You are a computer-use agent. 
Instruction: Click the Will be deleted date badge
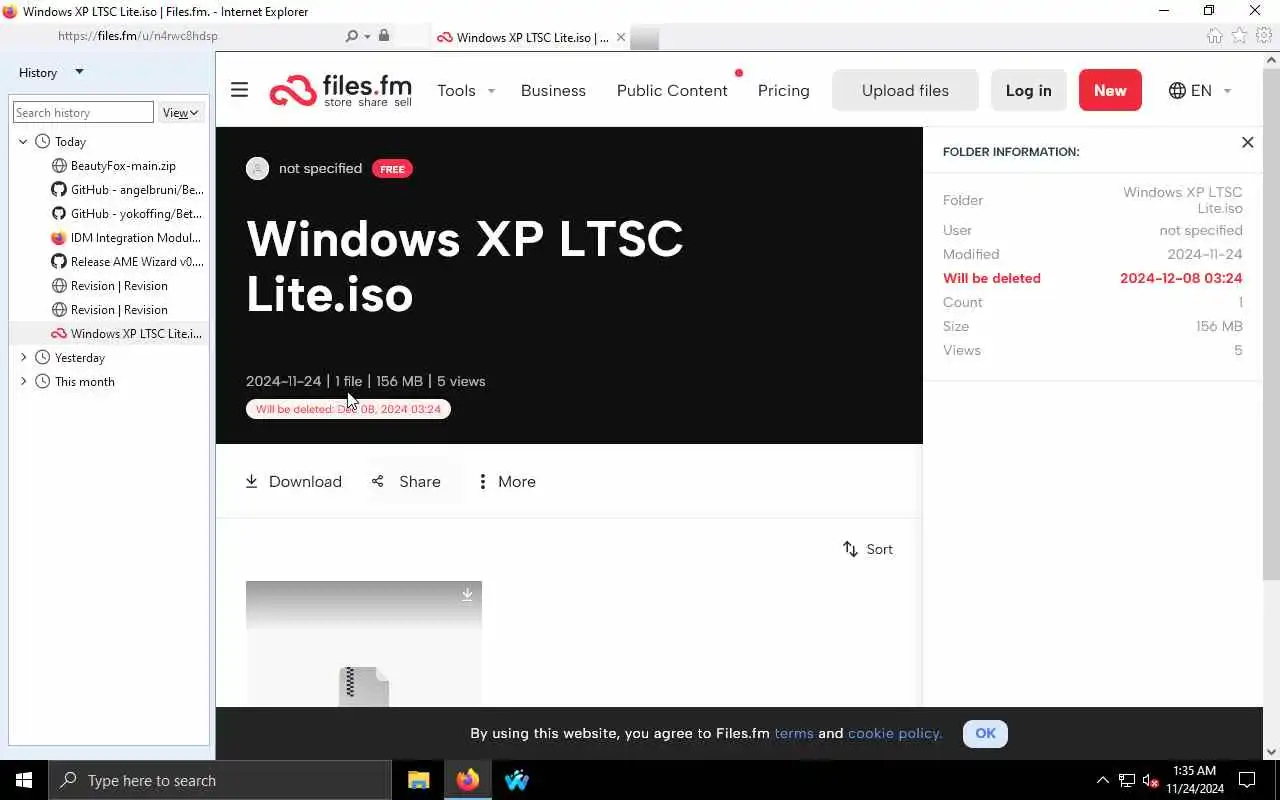click(348, 409)
